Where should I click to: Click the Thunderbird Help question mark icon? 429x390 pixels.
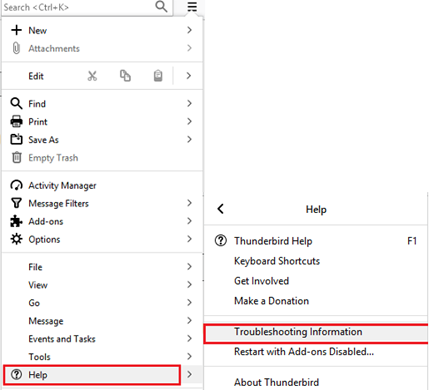coord(221,240)
